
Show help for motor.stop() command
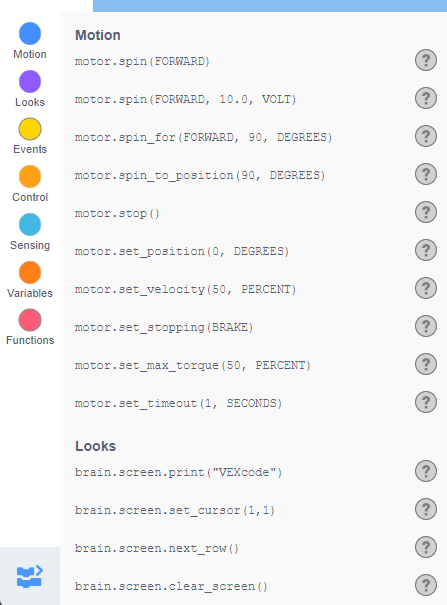point(426,212)
